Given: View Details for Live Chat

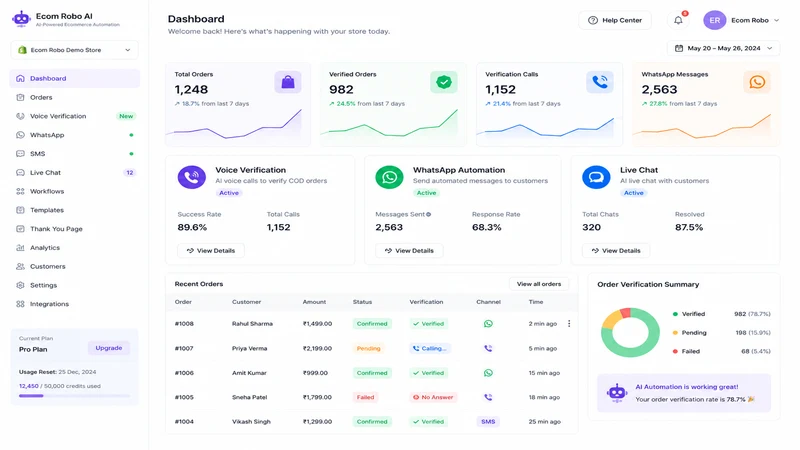Looking at the screenshot, I should 616,251.
